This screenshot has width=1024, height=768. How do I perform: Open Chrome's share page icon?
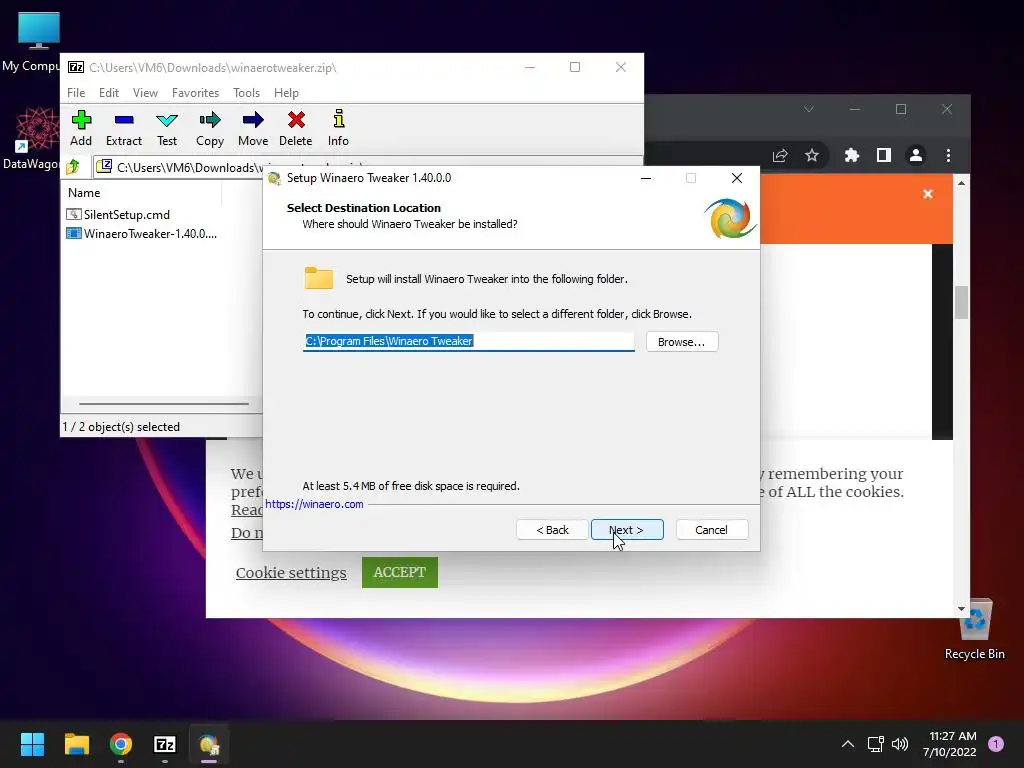coord(780,155)
